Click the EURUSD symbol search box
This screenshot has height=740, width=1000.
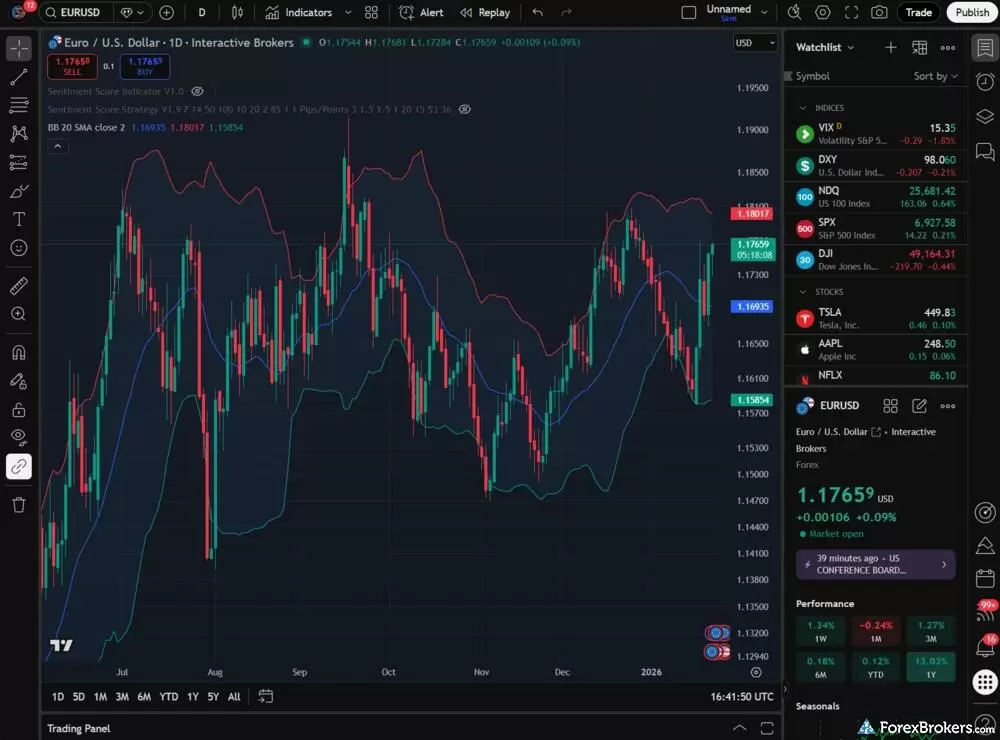[77, 12]
